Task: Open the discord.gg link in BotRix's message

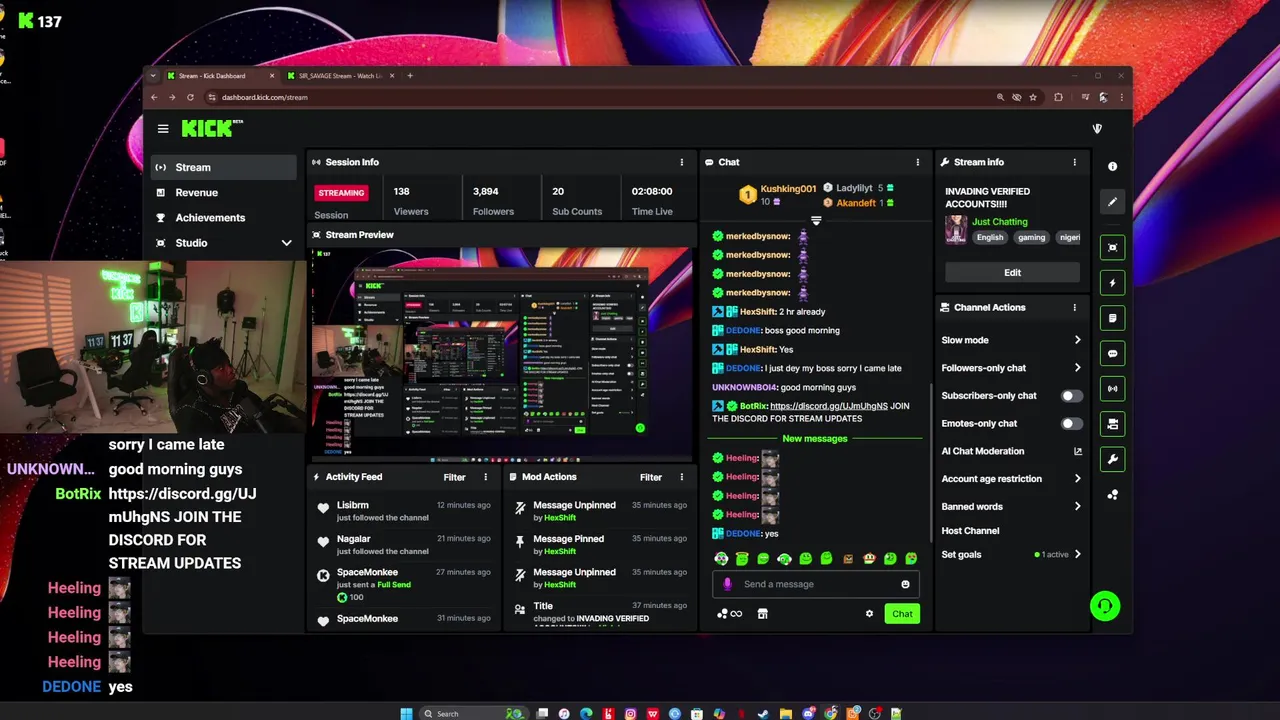Action: coord(829,406)
